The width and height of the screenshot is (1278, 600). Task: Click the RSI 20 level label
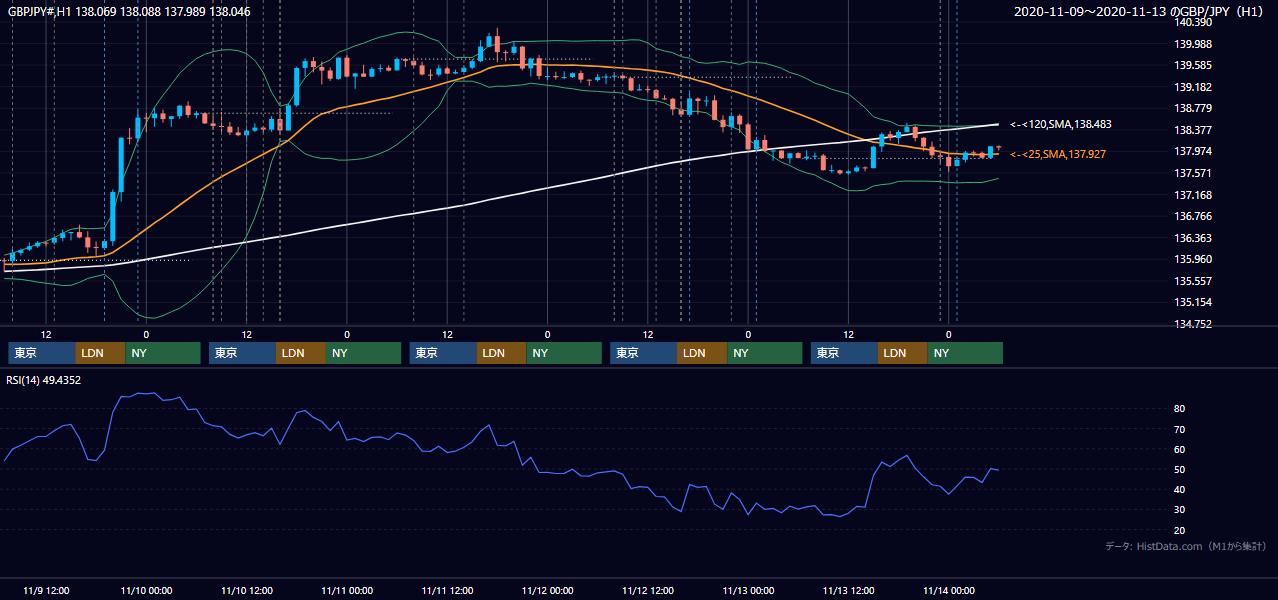coord(1180,530)
